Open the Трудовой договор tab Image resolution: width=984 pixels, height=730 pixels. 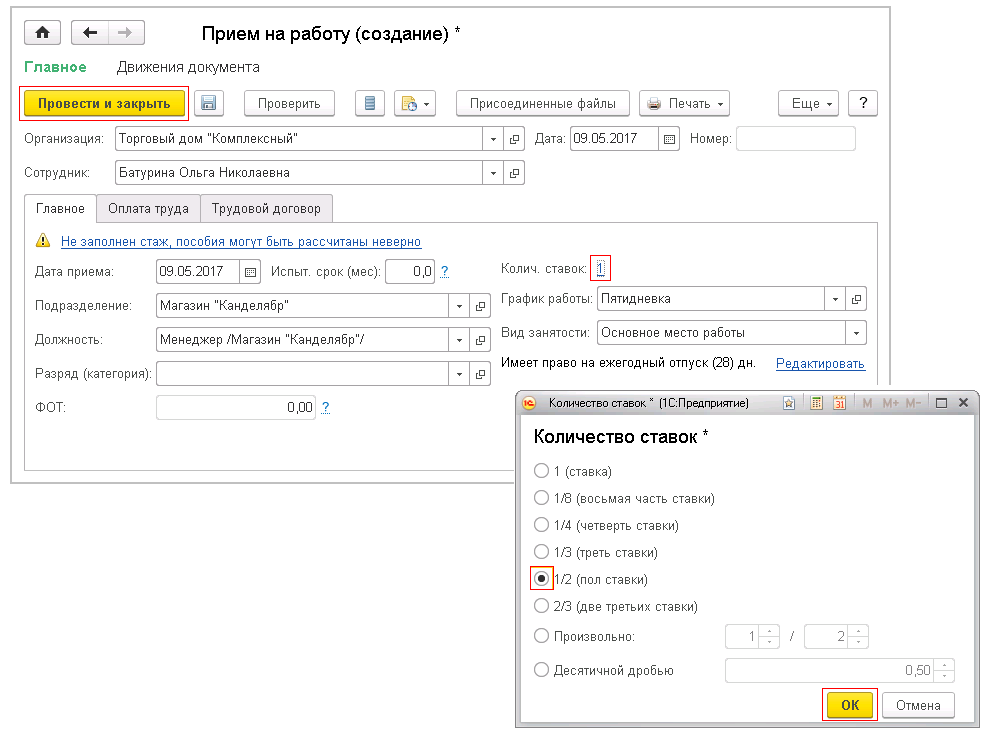266,208
